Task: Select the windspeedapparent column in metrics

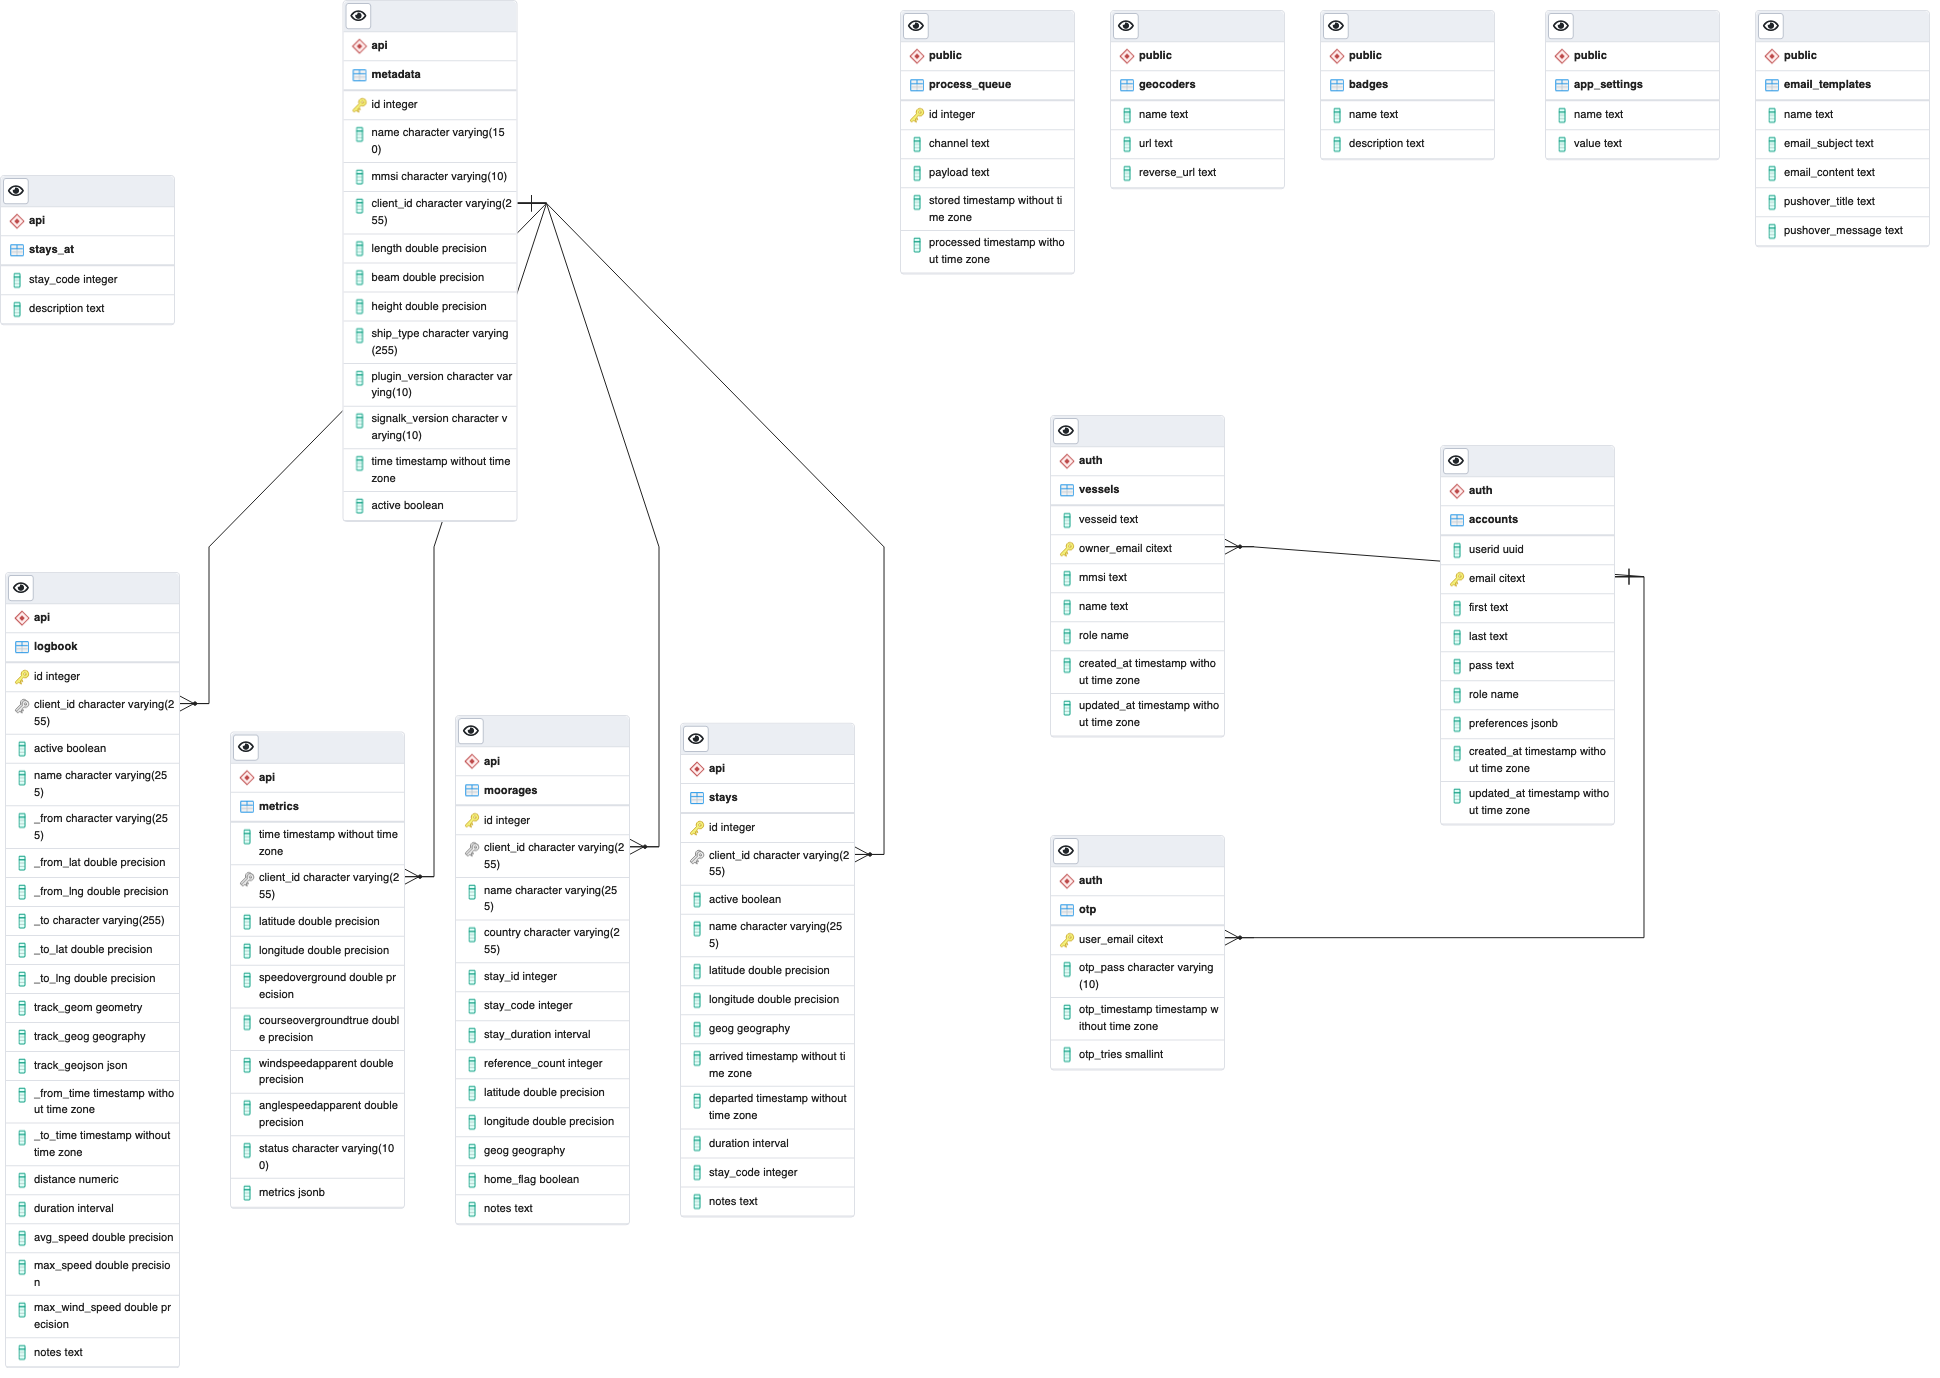Action: [x=318, y=1072]
